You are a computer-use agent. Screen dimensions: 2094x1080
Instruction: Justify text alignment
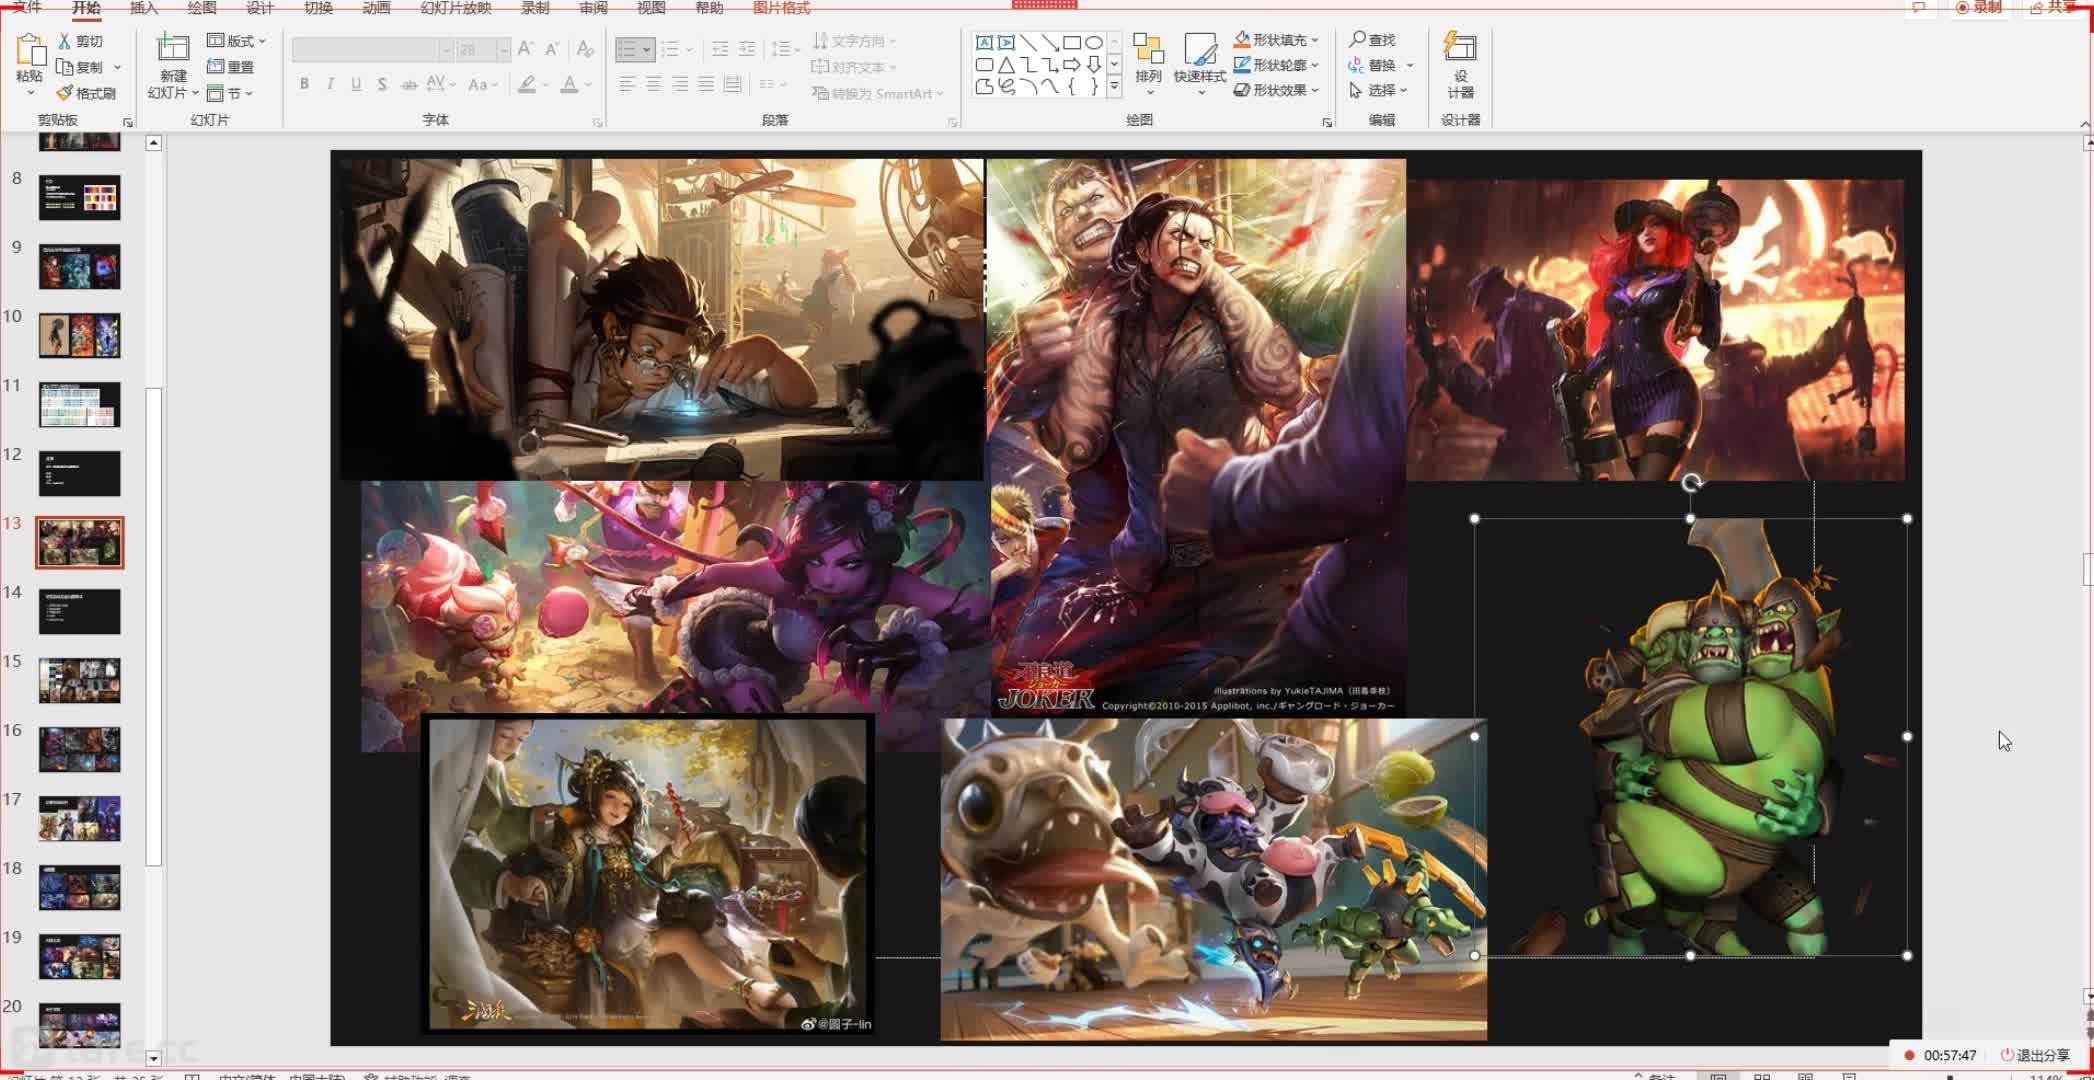(706, 84)
